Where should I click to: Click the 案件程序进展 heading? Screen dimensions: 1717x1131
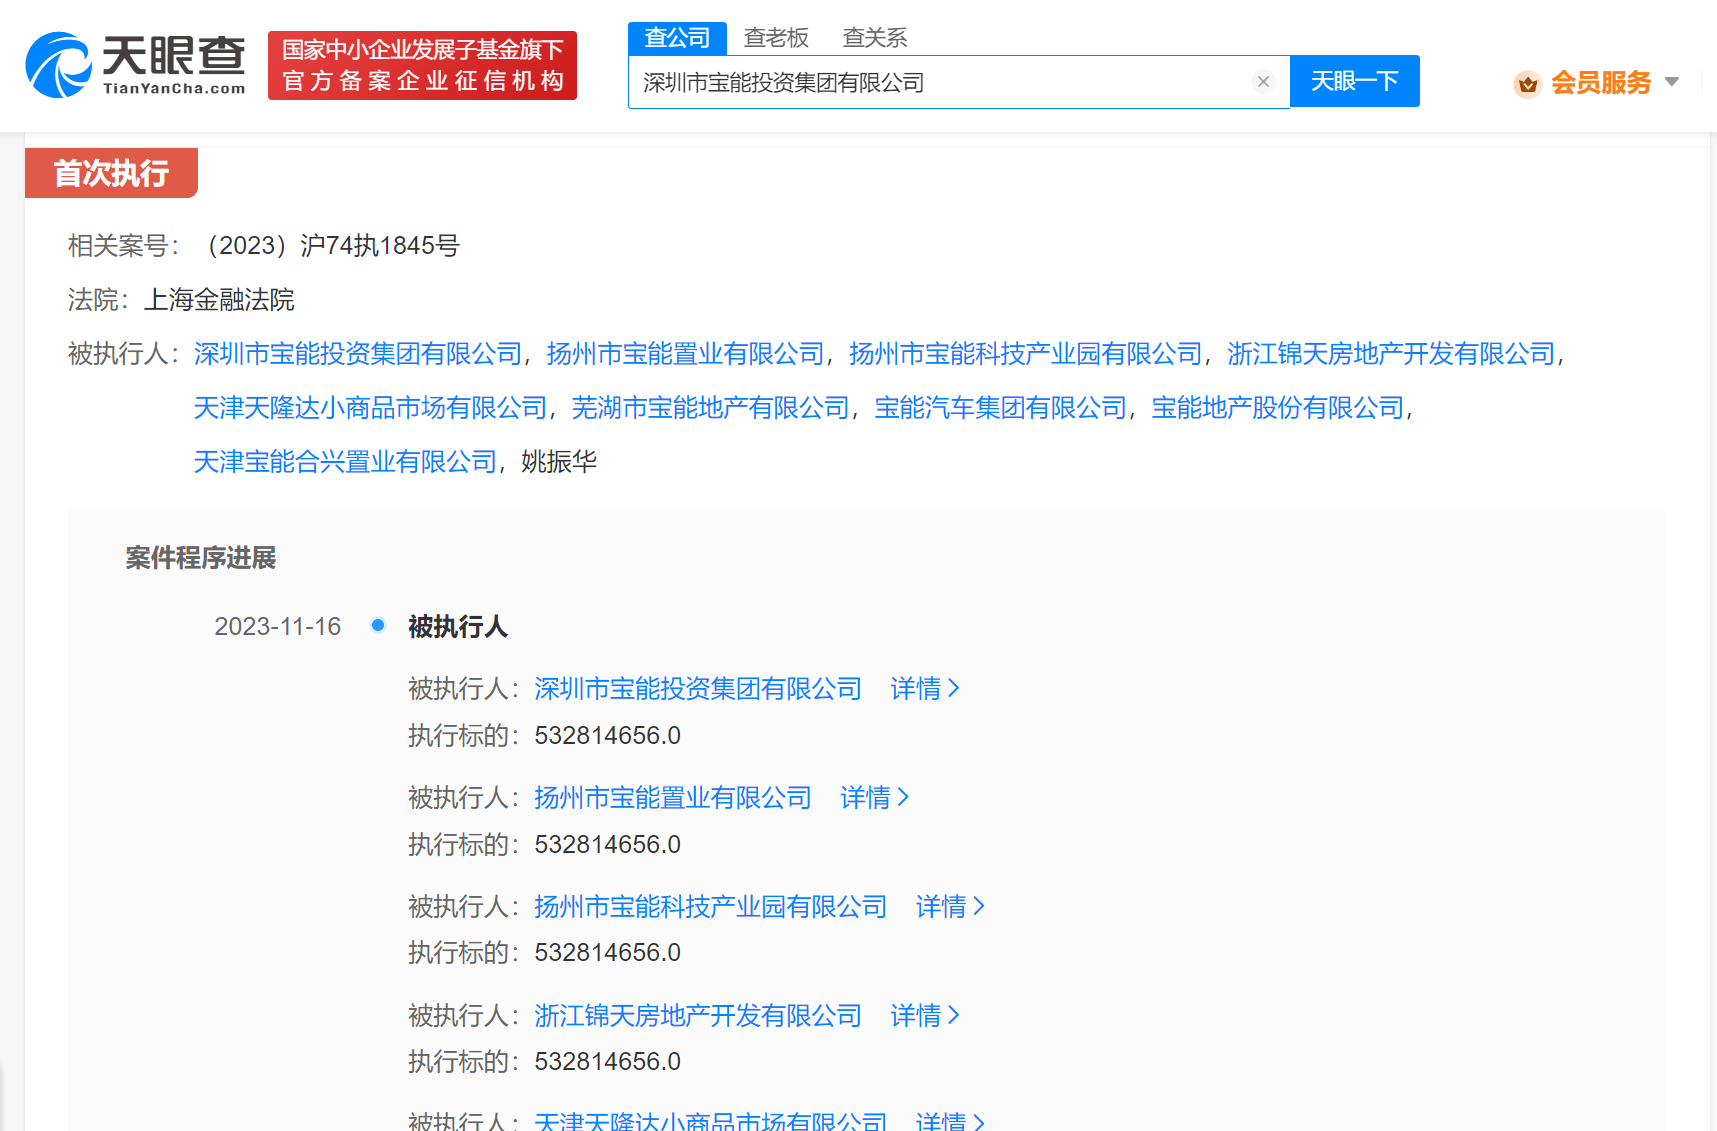pyautogui.click(x=201, y=558)
